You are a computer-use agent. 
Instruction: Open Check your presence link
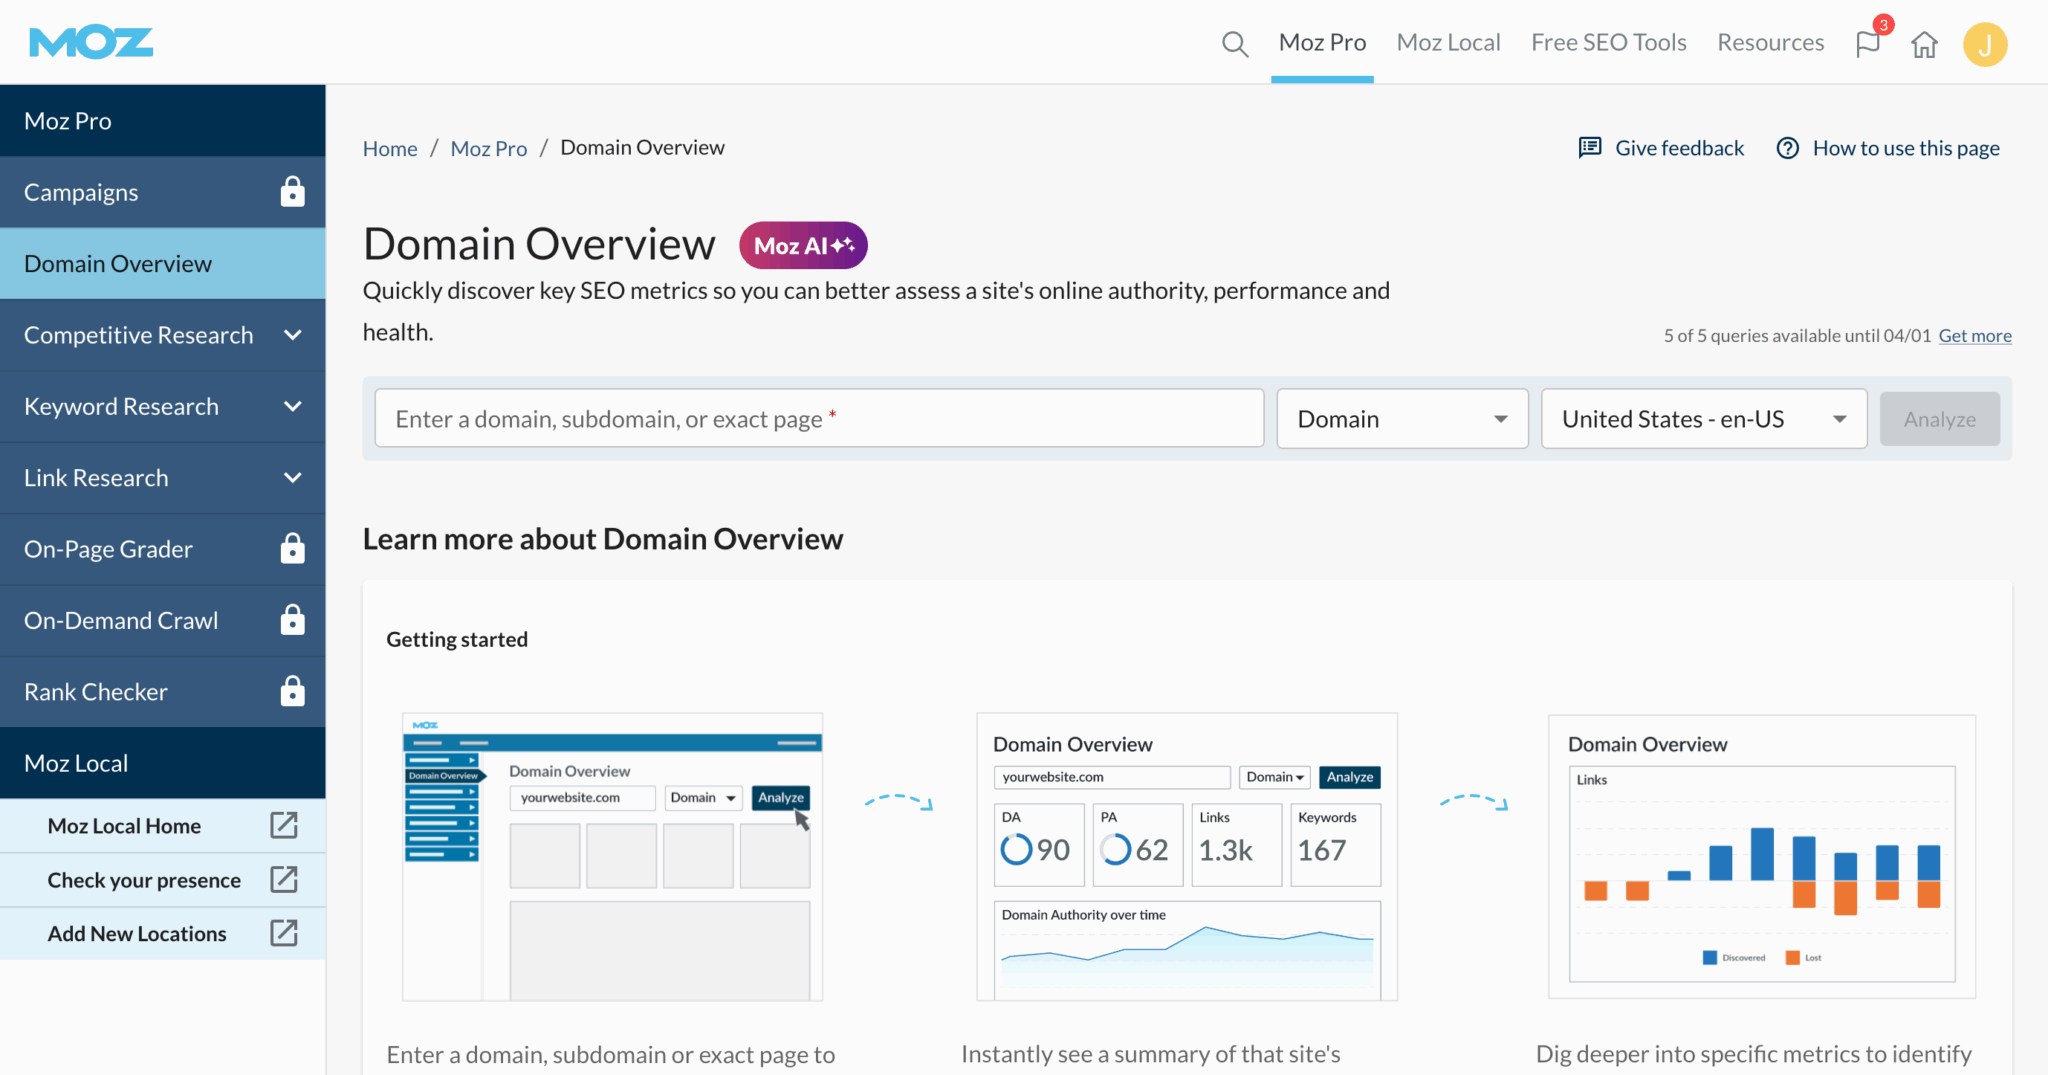tap(144, 880)
